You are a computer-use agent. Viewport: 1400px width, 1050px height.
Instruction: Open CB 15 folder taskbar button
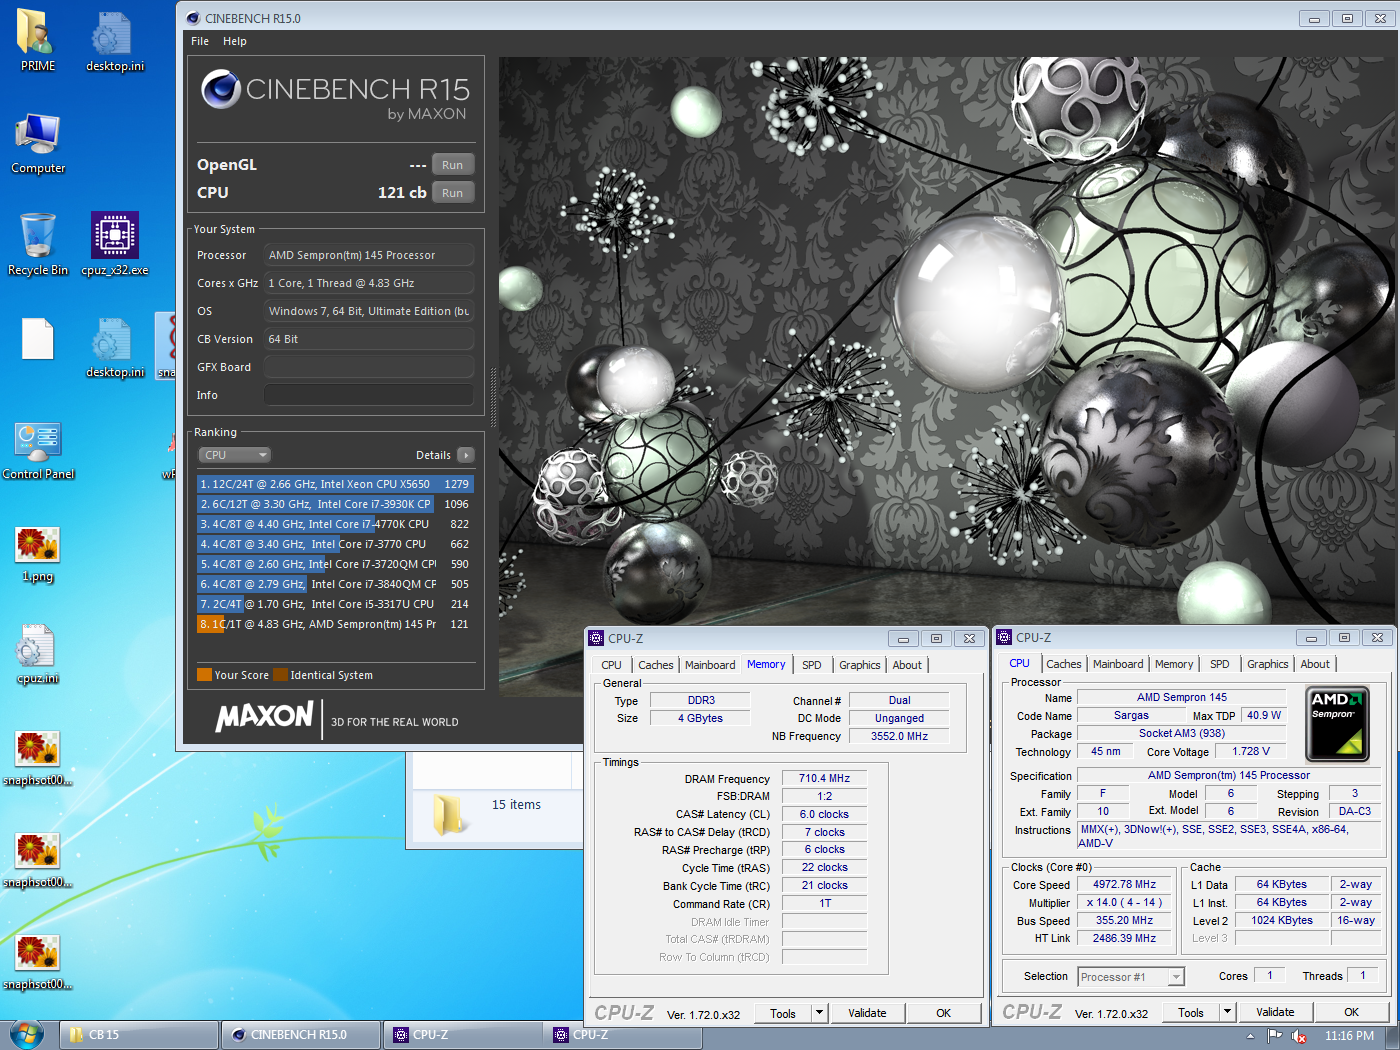coord(138,1035)
